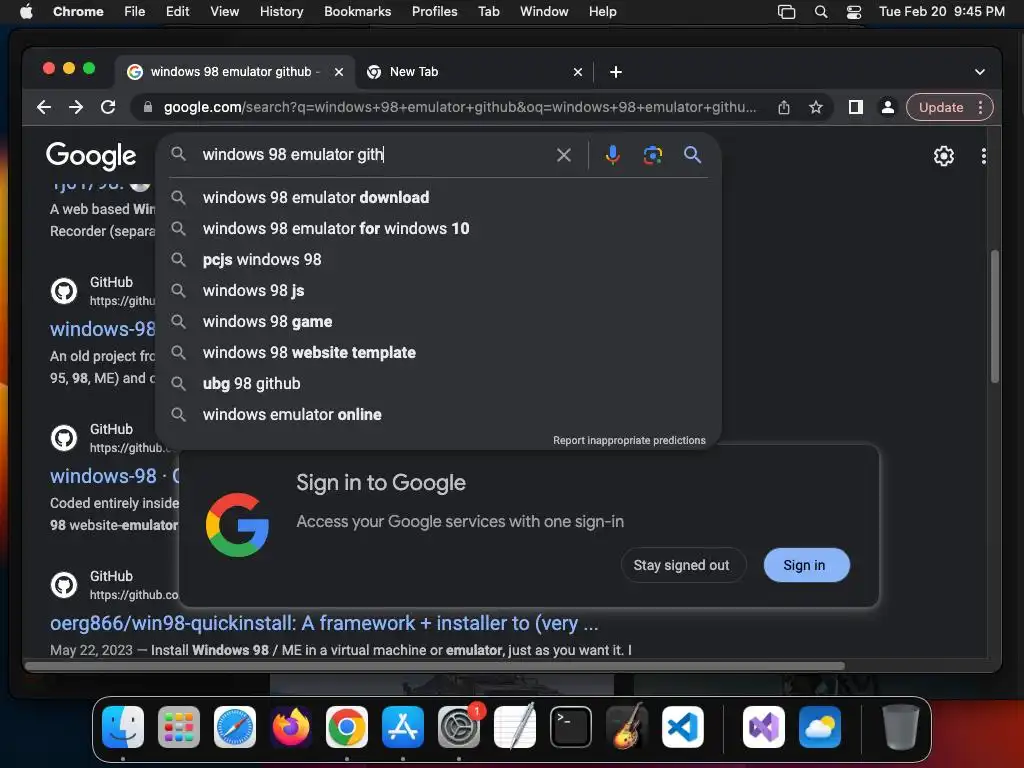Click the menu bar date and time
This screenshot has width=1024, height=768.
click(x=942, y=12)
